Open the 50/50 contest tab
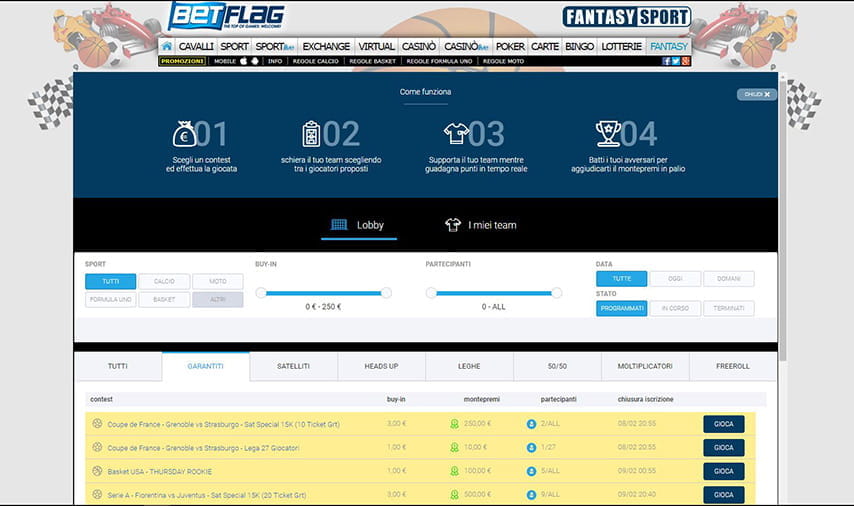Viewport: 854px width, 506px height. click(557, 366)
